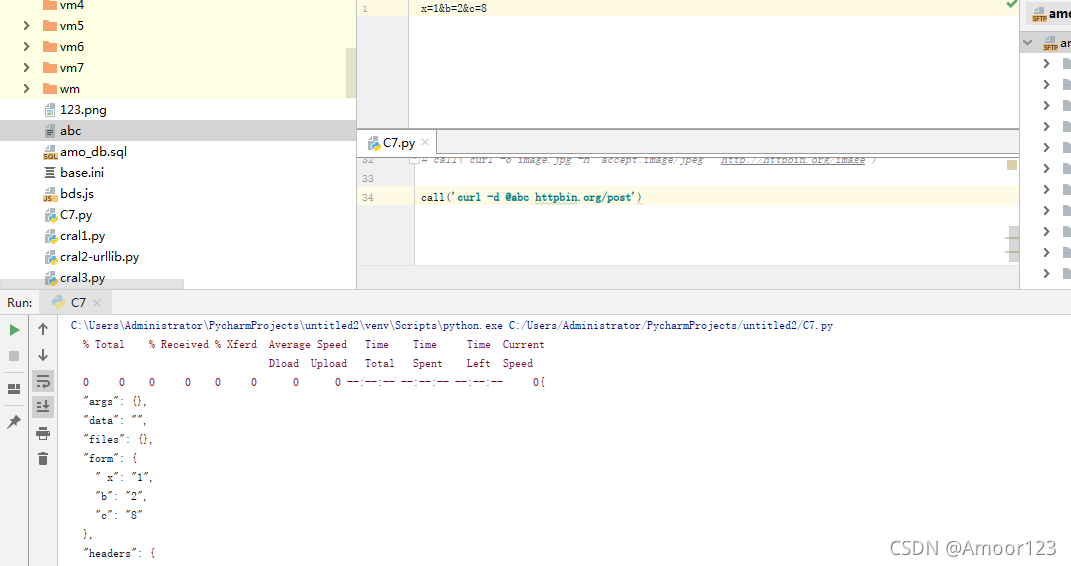Open base.ini file

tap(82, 173)
